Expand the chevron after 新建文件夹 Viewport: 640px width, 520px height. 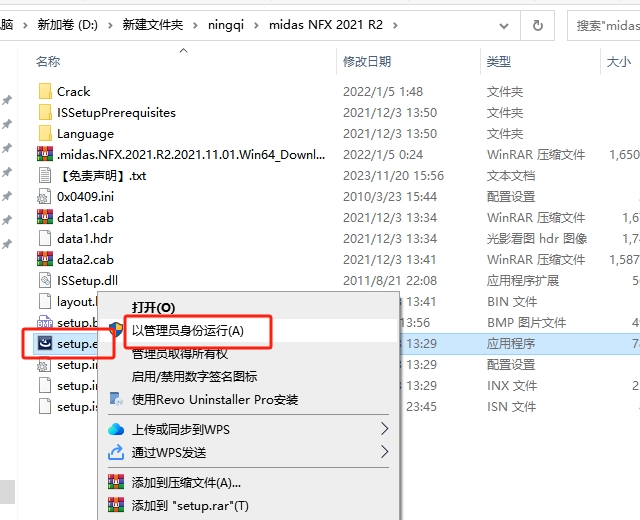[195, 25]
